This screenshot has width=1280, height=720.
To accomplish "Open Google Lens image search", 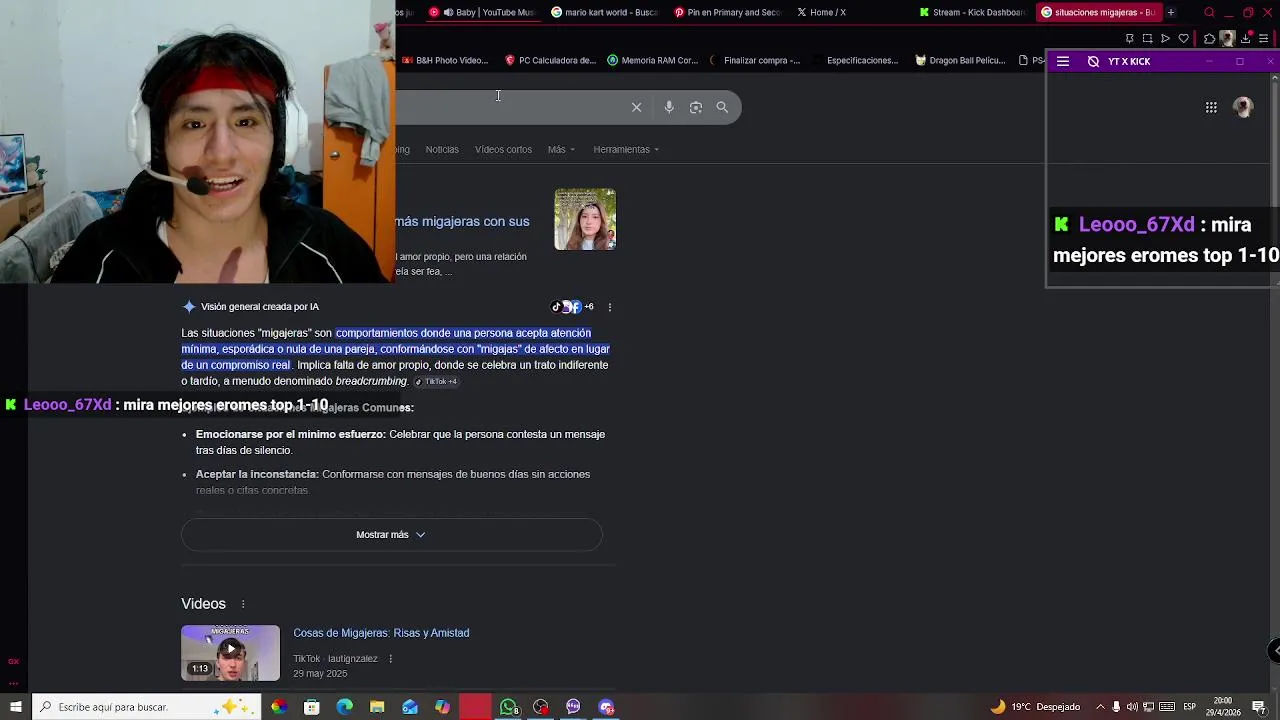I will click(x=696, y=107).
